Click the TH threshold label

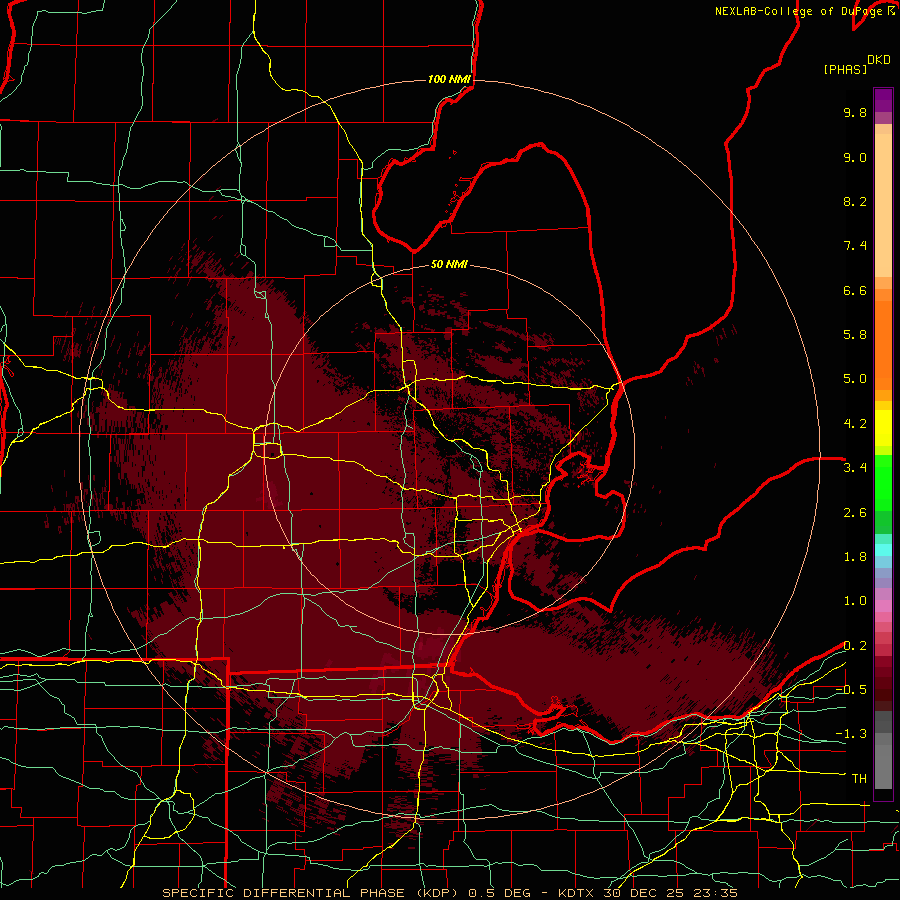859,779
